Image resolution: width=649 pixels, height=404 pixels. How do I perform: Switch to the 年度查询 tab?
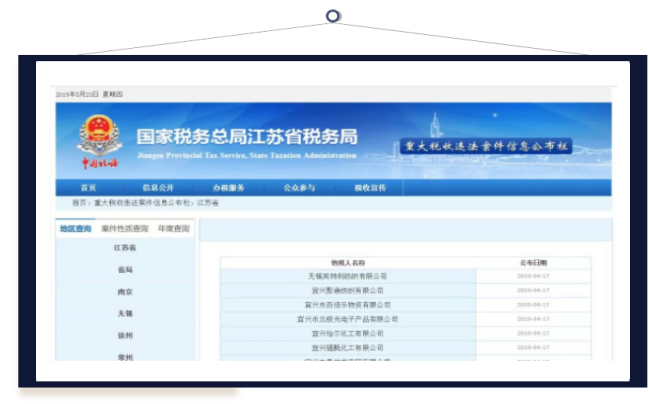point(173,229)
